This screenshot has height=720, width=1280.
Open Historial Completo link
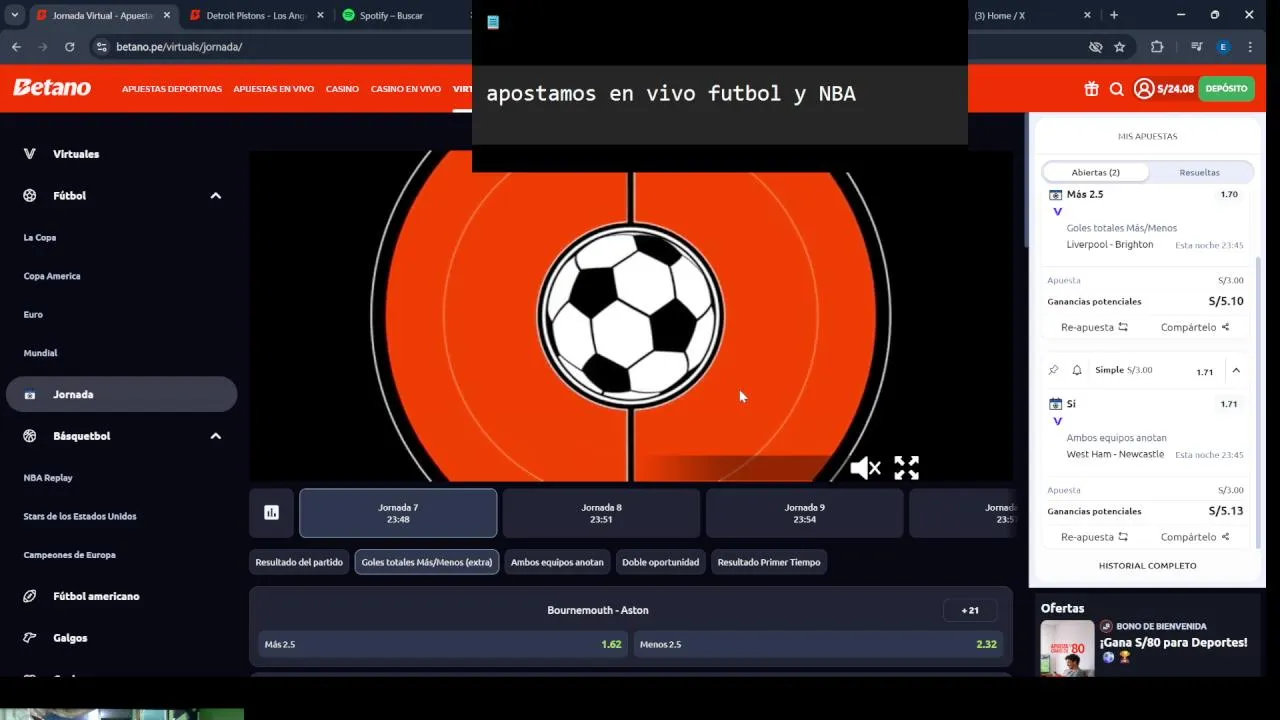[x=1147, y=566]
